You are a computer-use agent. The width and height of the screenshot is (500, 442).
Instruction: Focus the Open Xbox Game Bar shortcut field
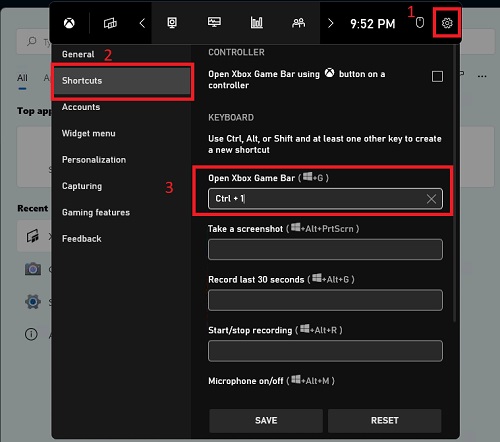coord(325,199)
